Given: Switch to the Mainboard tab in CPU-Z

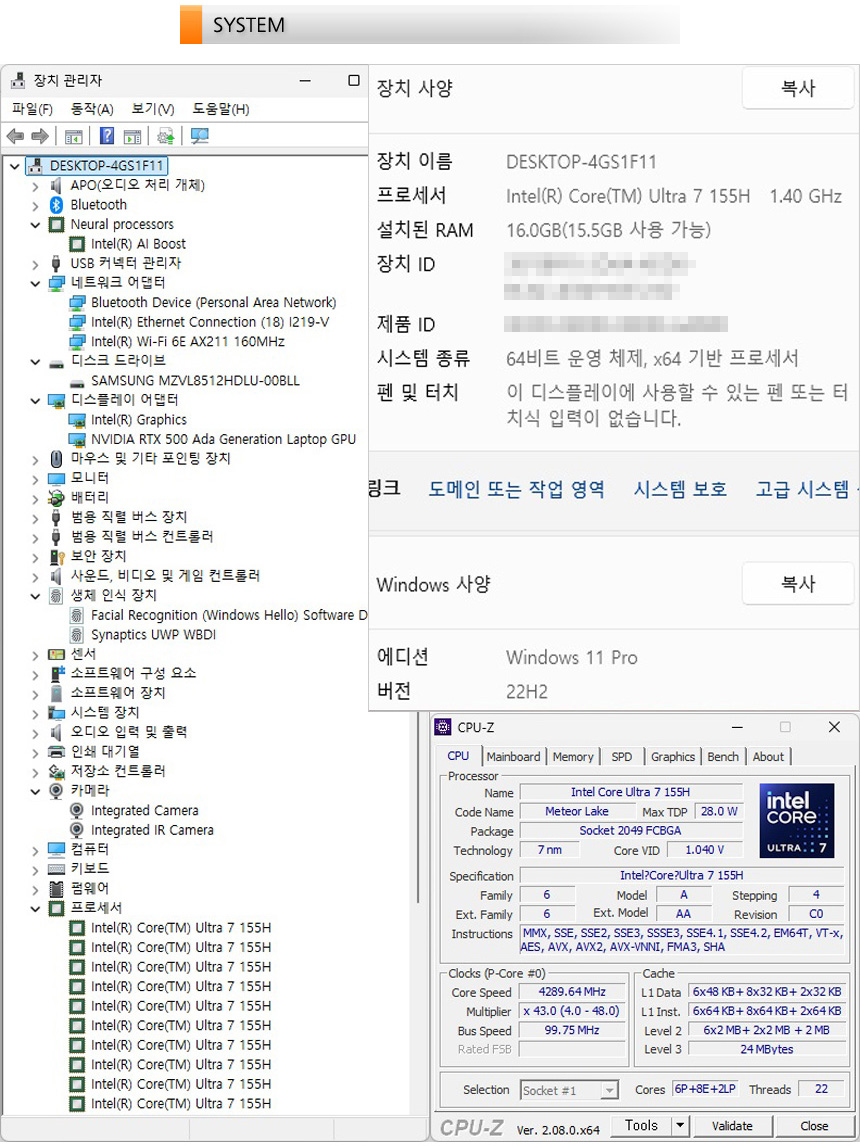Looking at the screenshot, I should pyautogui.click(x=513, y=756).
